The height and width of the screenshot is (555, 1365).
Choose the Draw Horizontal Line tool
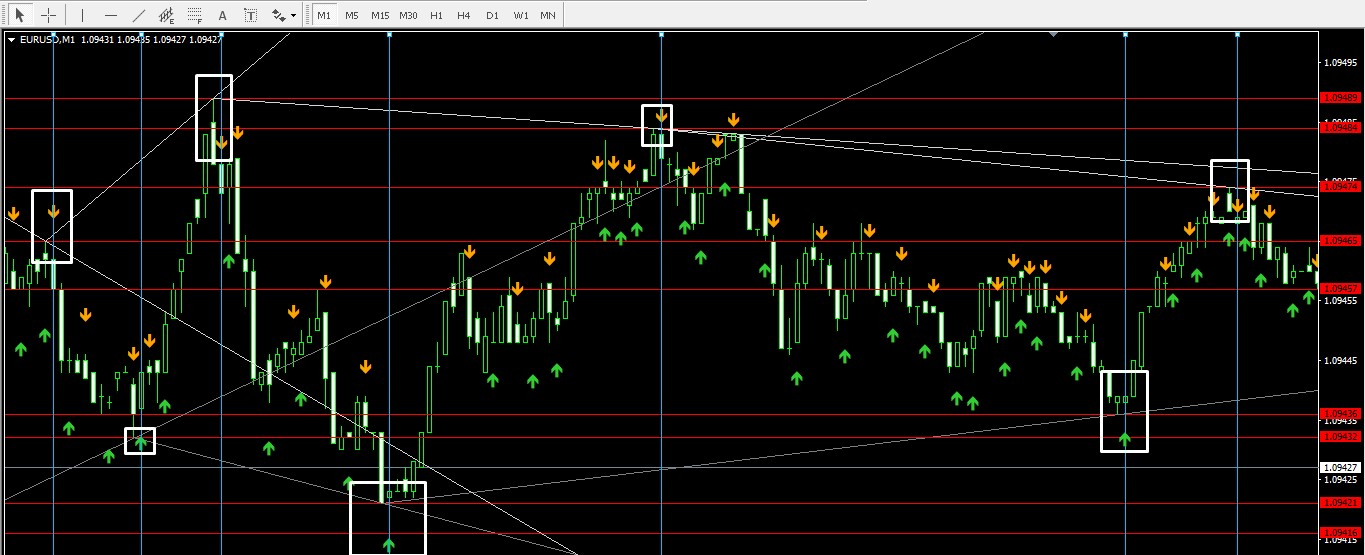tap(110, 15)
